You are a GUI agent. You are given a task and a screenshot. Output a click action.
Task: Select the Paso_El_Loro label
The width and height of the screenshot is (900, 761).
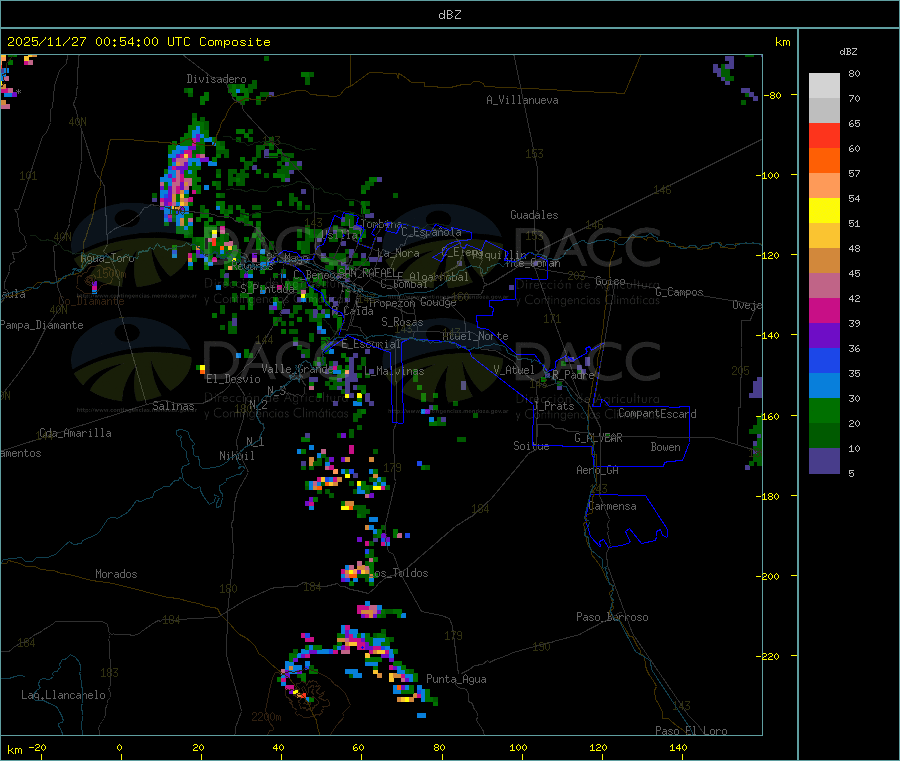pos(691,731)
